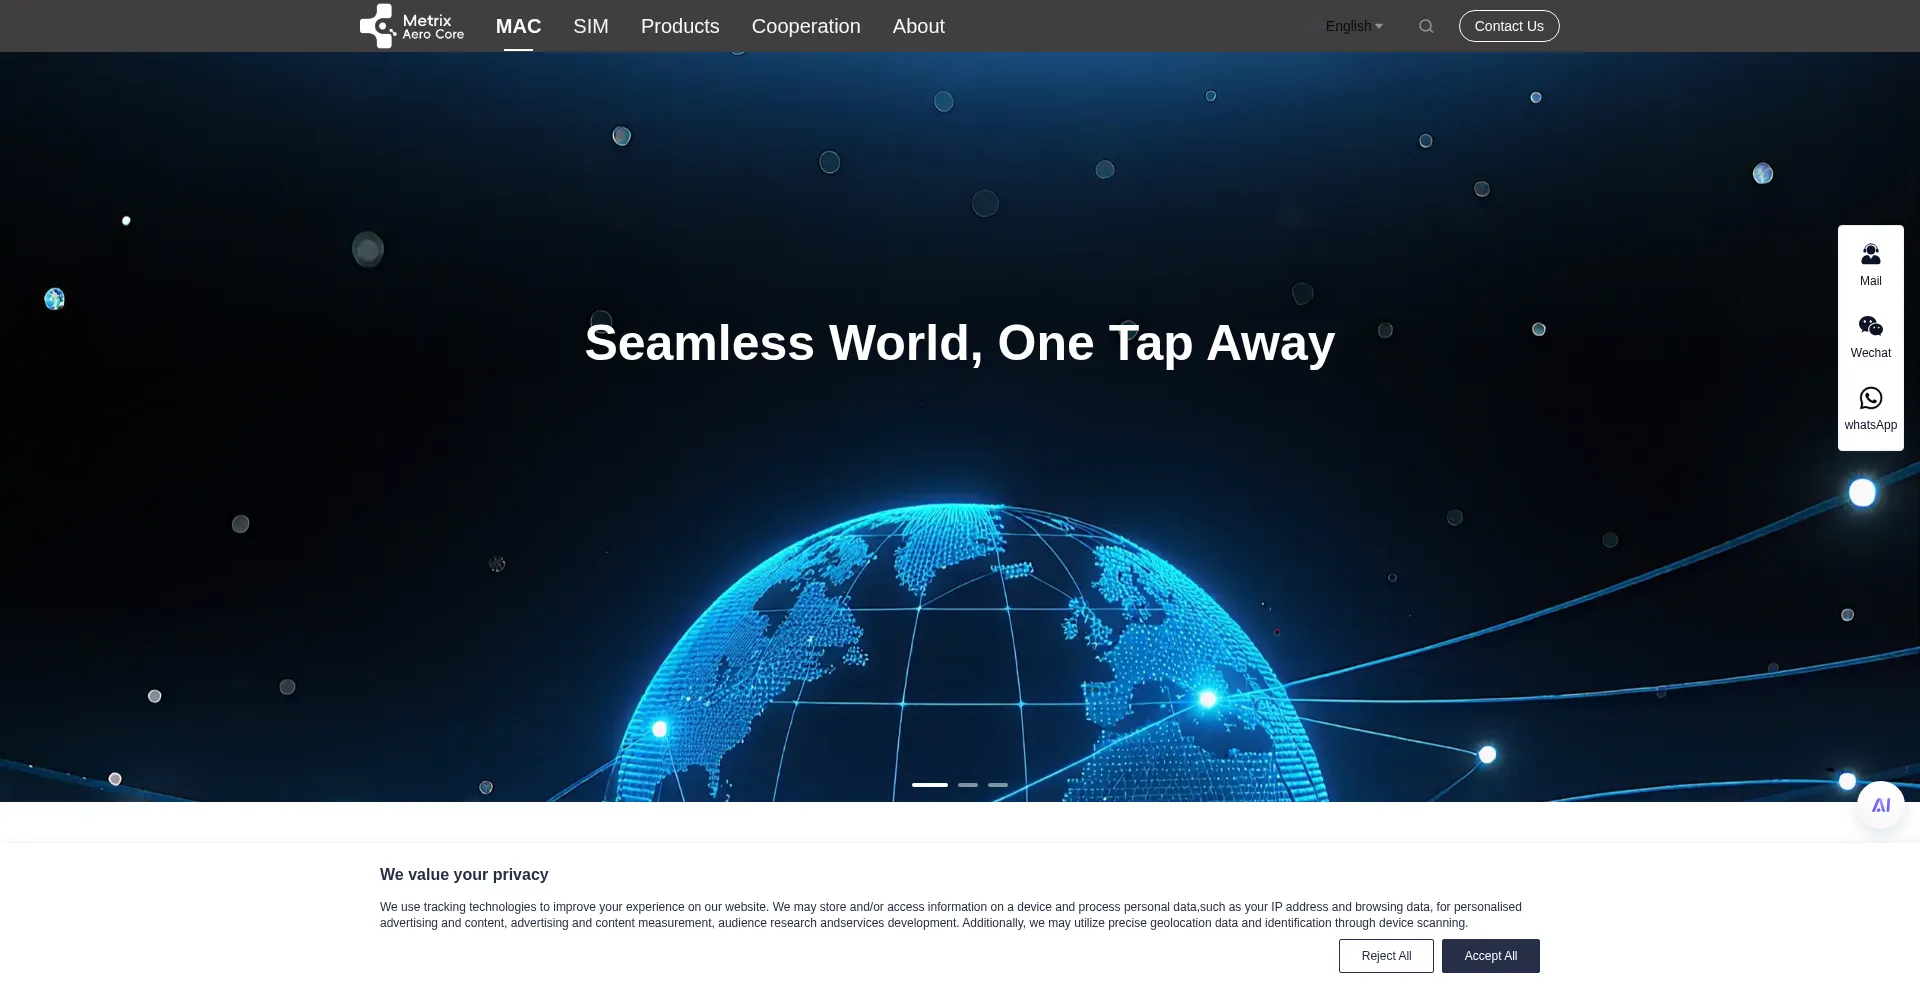Image resolution: width=1920 pixels, height=993 pixels.
Task: Open the SIM navigation menu
Action: tap(590, 26)
